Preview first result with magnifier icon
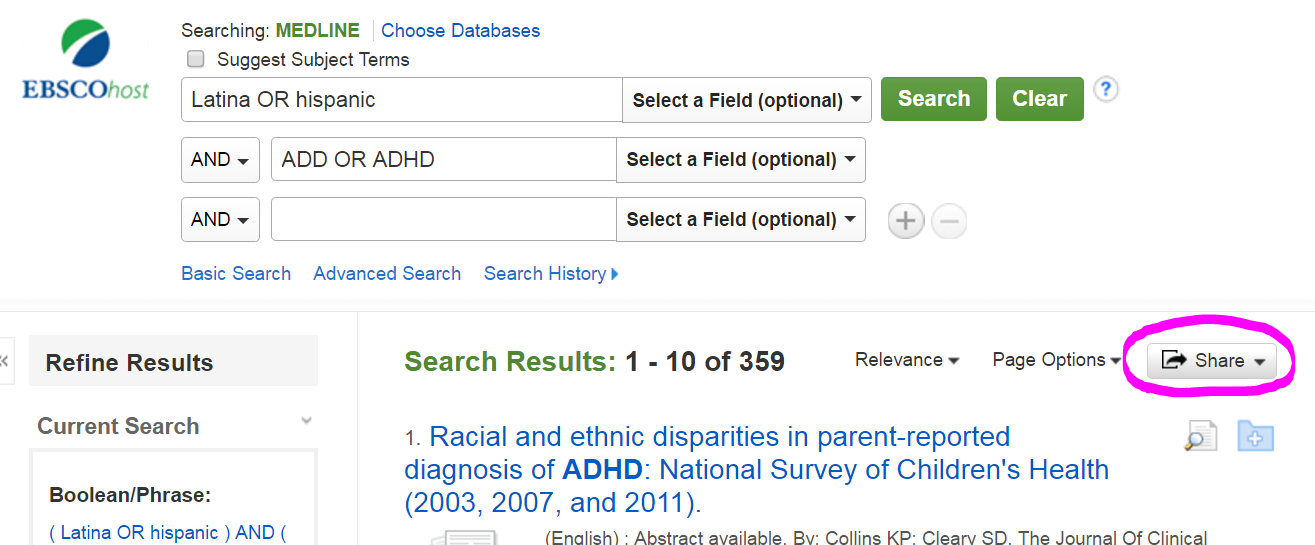Screen dimensions: 1315x545 pyautogui.click(x=1200, y=436)
